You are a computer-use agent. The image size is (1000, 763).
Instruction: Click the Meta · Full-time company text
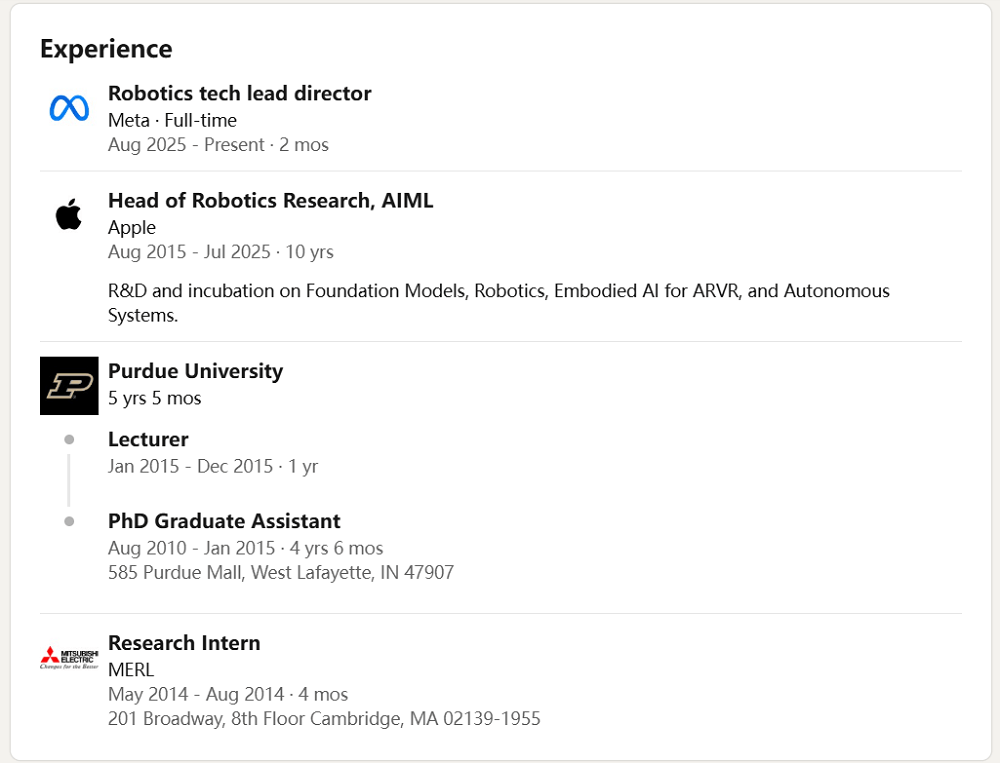[x=172, y=120]
